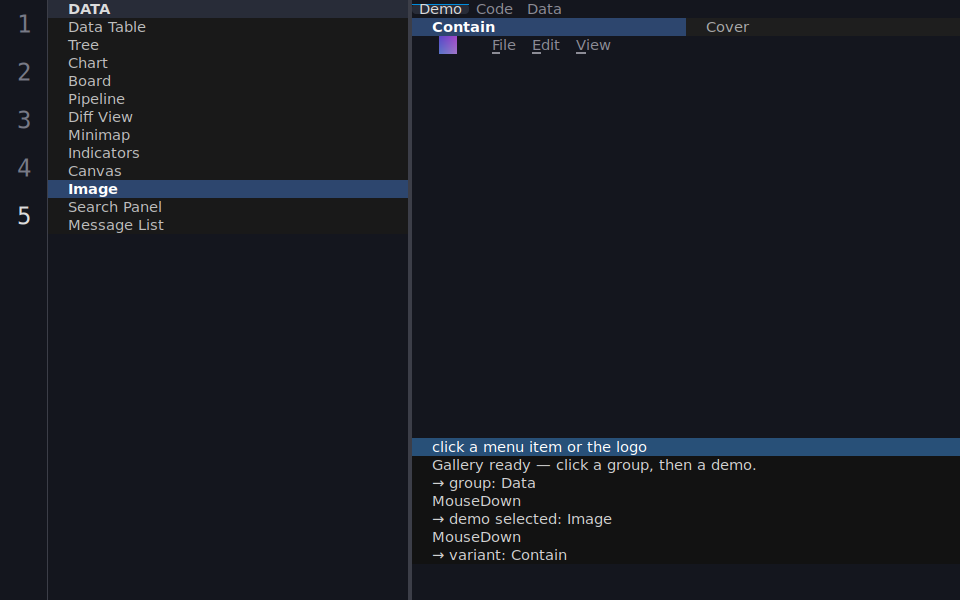This screenshot has height=600, width=960.
Task: Open the Diff View demo
Action: (x=228, y=117)
